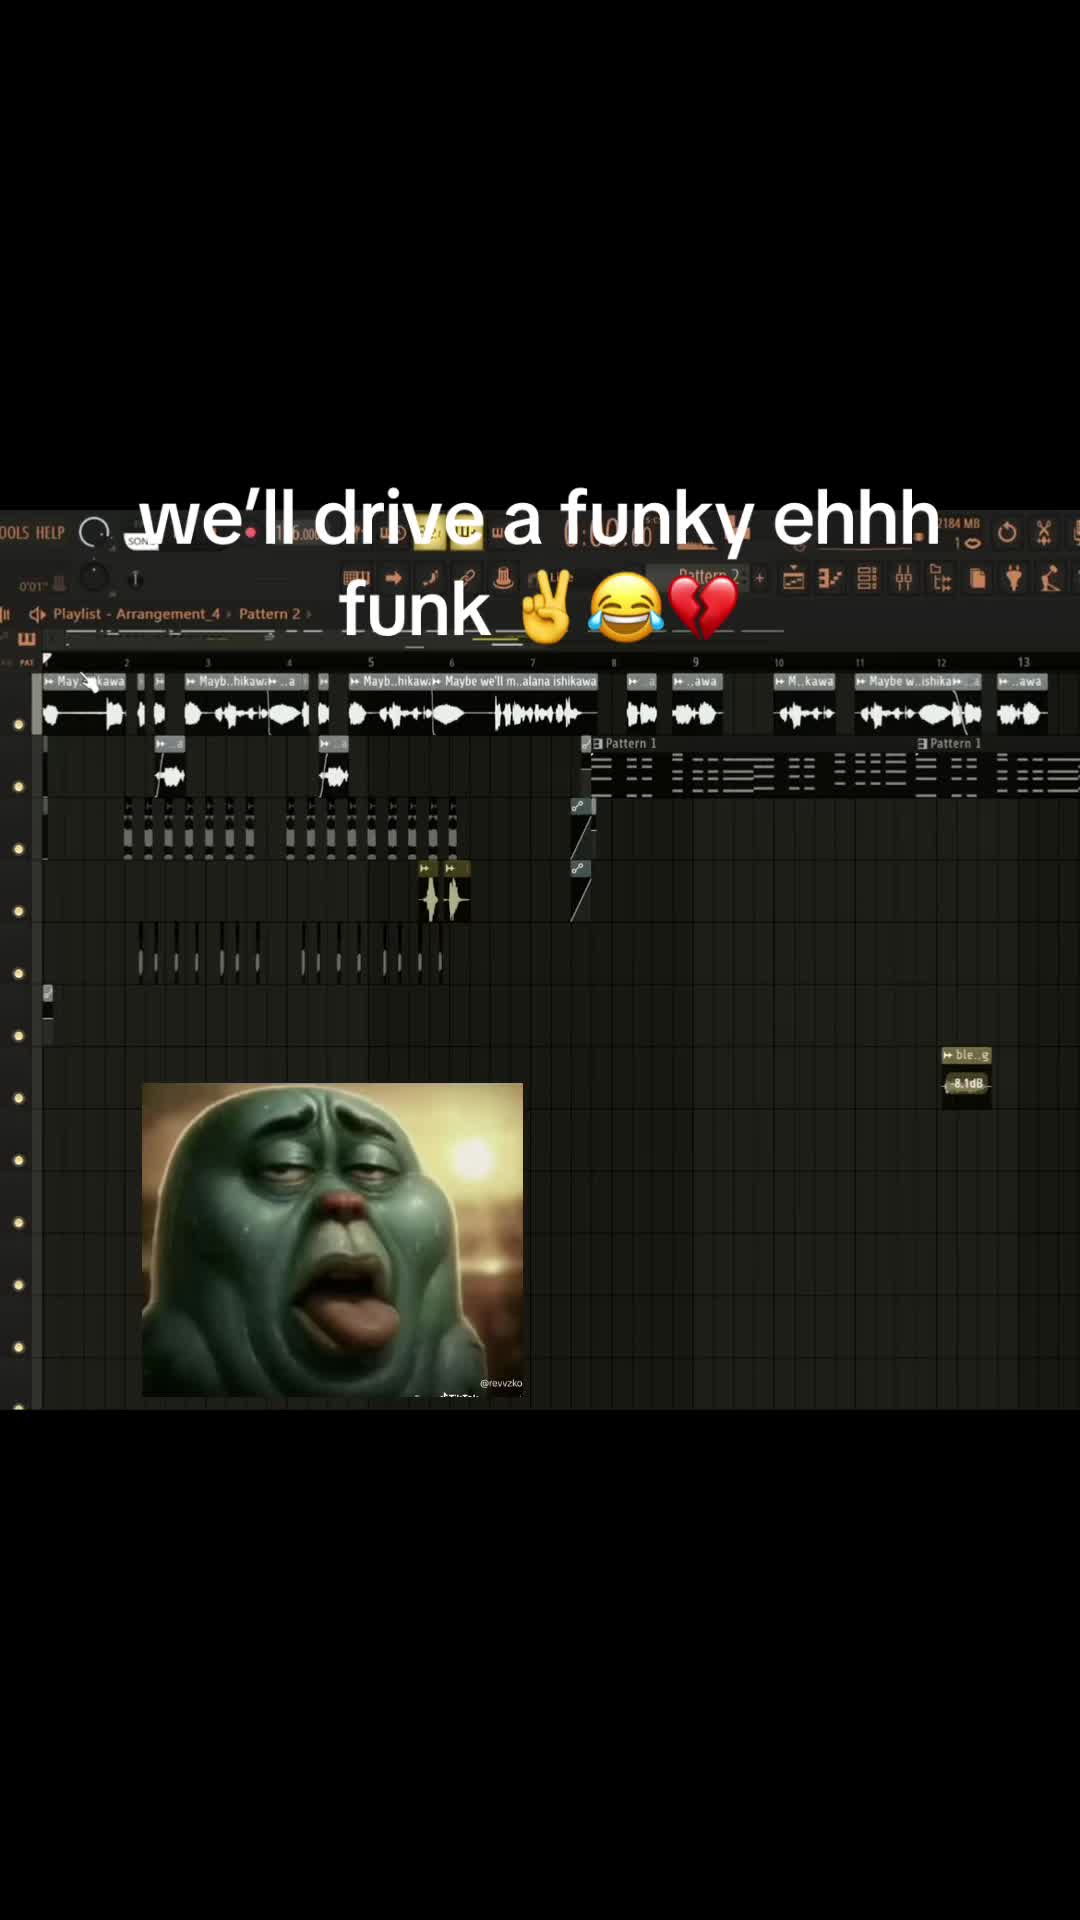The image size is (1080, 1920).
Task: Open the playlist view icon
Action: 794,578
